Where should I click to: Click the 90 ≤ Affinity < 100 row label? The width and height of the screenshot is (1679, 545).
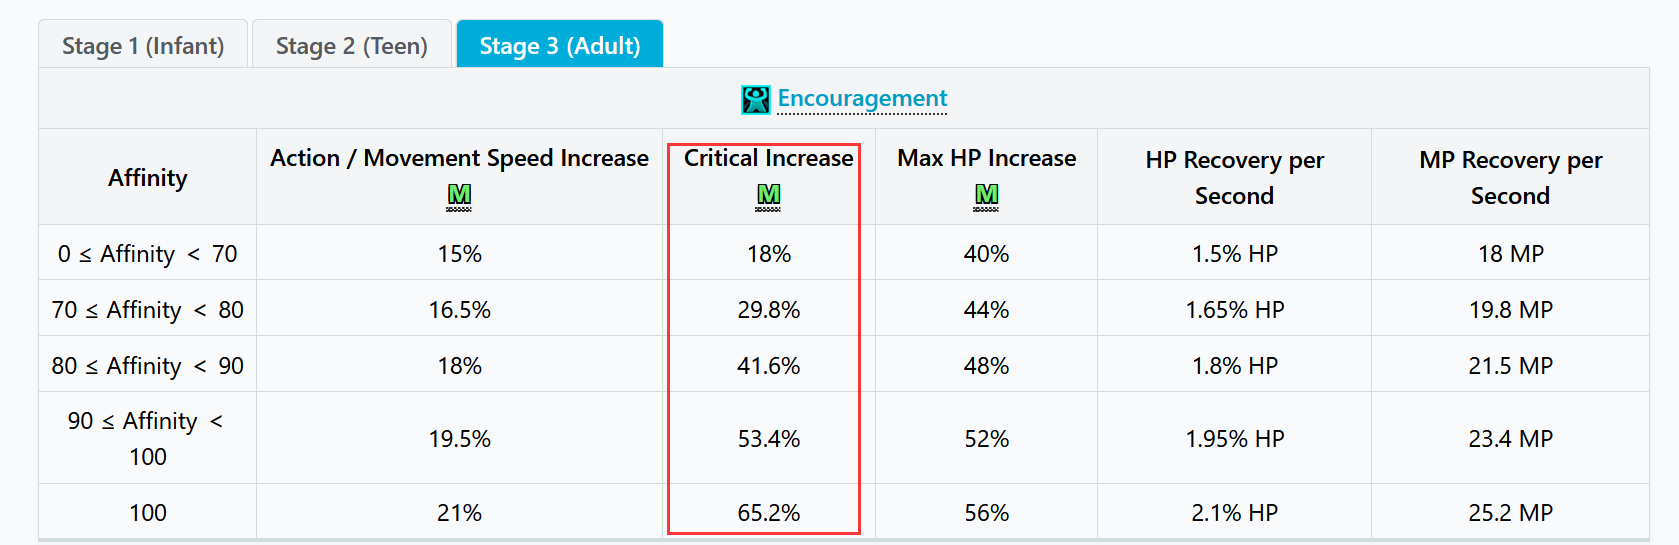pos(148,439)
